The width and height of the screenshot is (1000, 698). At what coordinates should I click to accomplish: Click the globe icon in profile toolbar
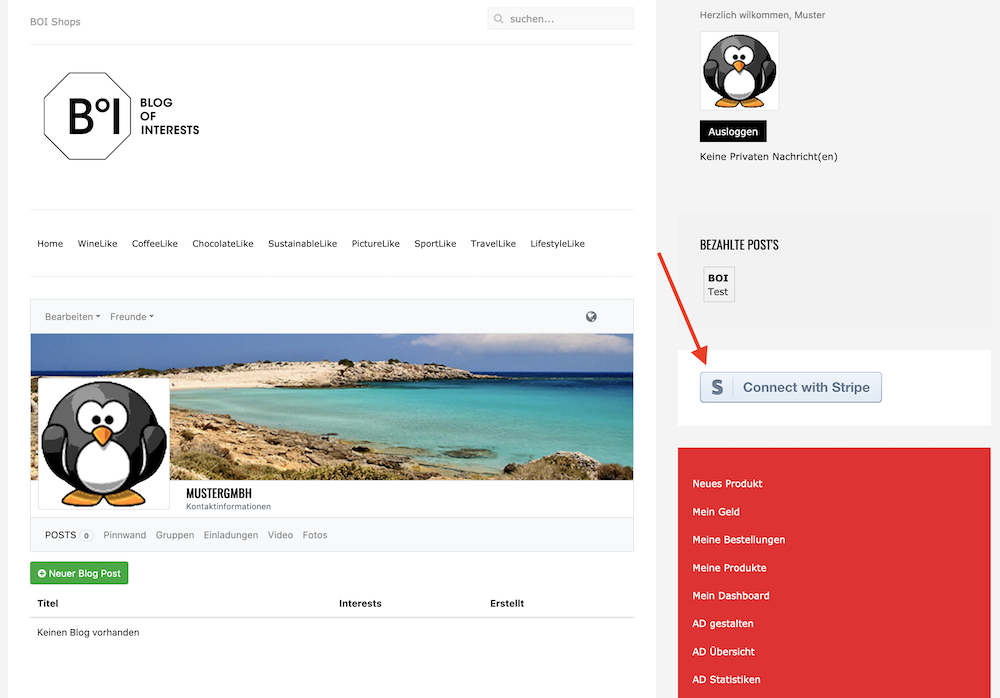[x=591, y=317]
